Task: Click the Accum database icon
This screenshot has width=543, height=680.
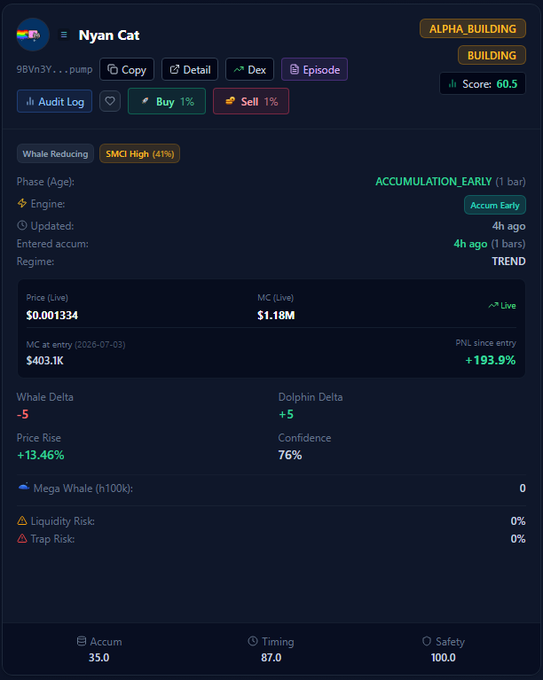Action: click(x=81, y=641)
